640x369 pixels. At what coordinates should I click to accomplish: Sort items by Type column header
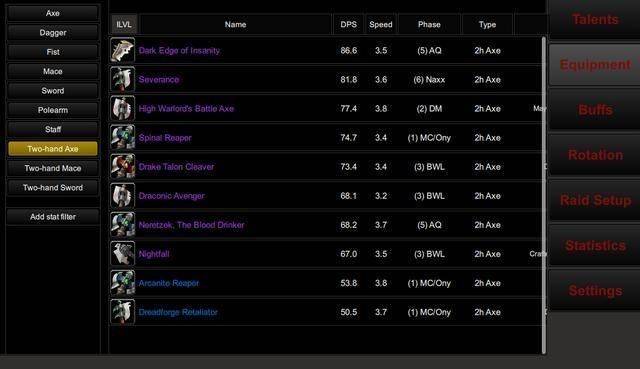pyautogui.click(x=487, y=24)
